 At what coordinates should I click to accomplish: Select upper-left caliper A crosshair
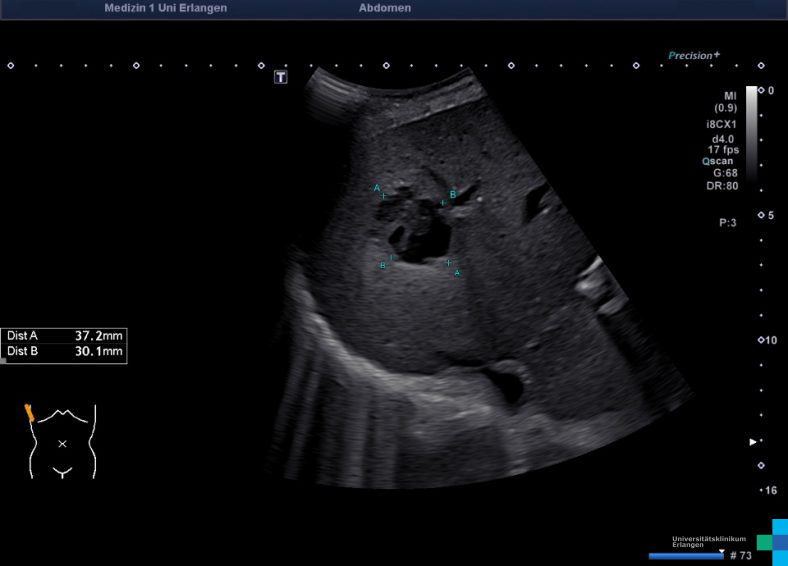pyautogui.click(x=384, y=196)
